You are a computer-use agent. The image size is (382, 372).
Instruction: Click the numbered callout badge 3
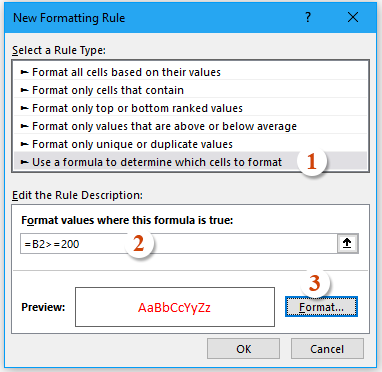point(315,283)
